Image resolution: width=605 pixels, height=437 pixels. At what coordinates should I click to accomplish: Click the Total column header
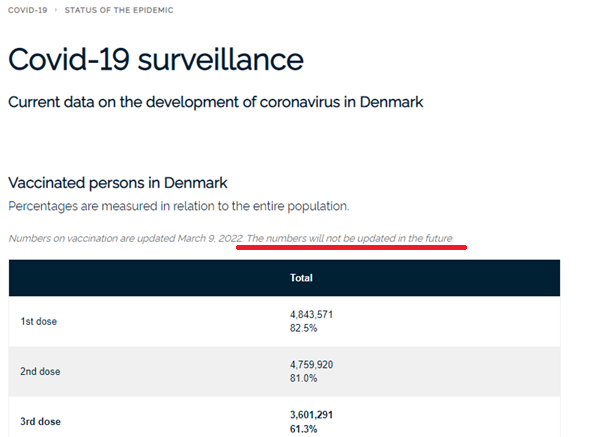click(301, 278)
